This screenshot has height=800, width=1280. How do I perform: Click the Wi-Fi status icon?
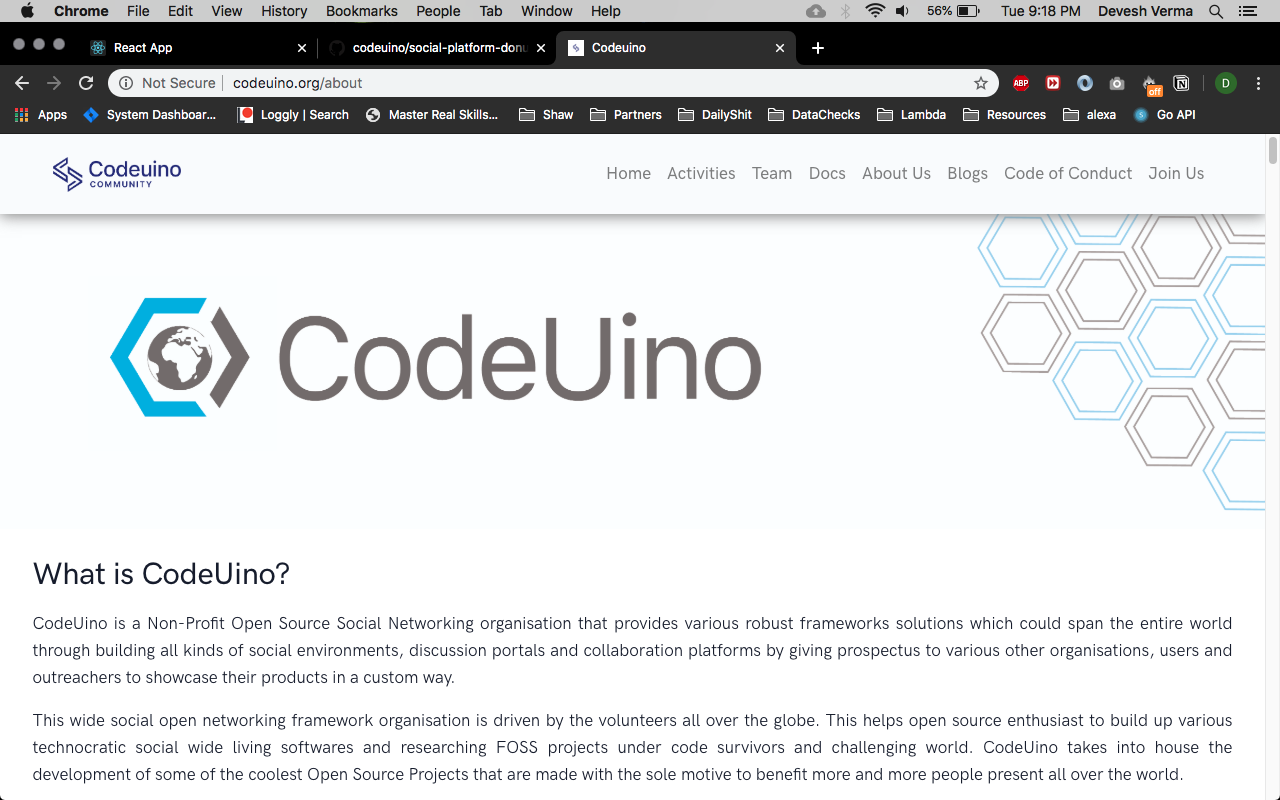[876, 11]
